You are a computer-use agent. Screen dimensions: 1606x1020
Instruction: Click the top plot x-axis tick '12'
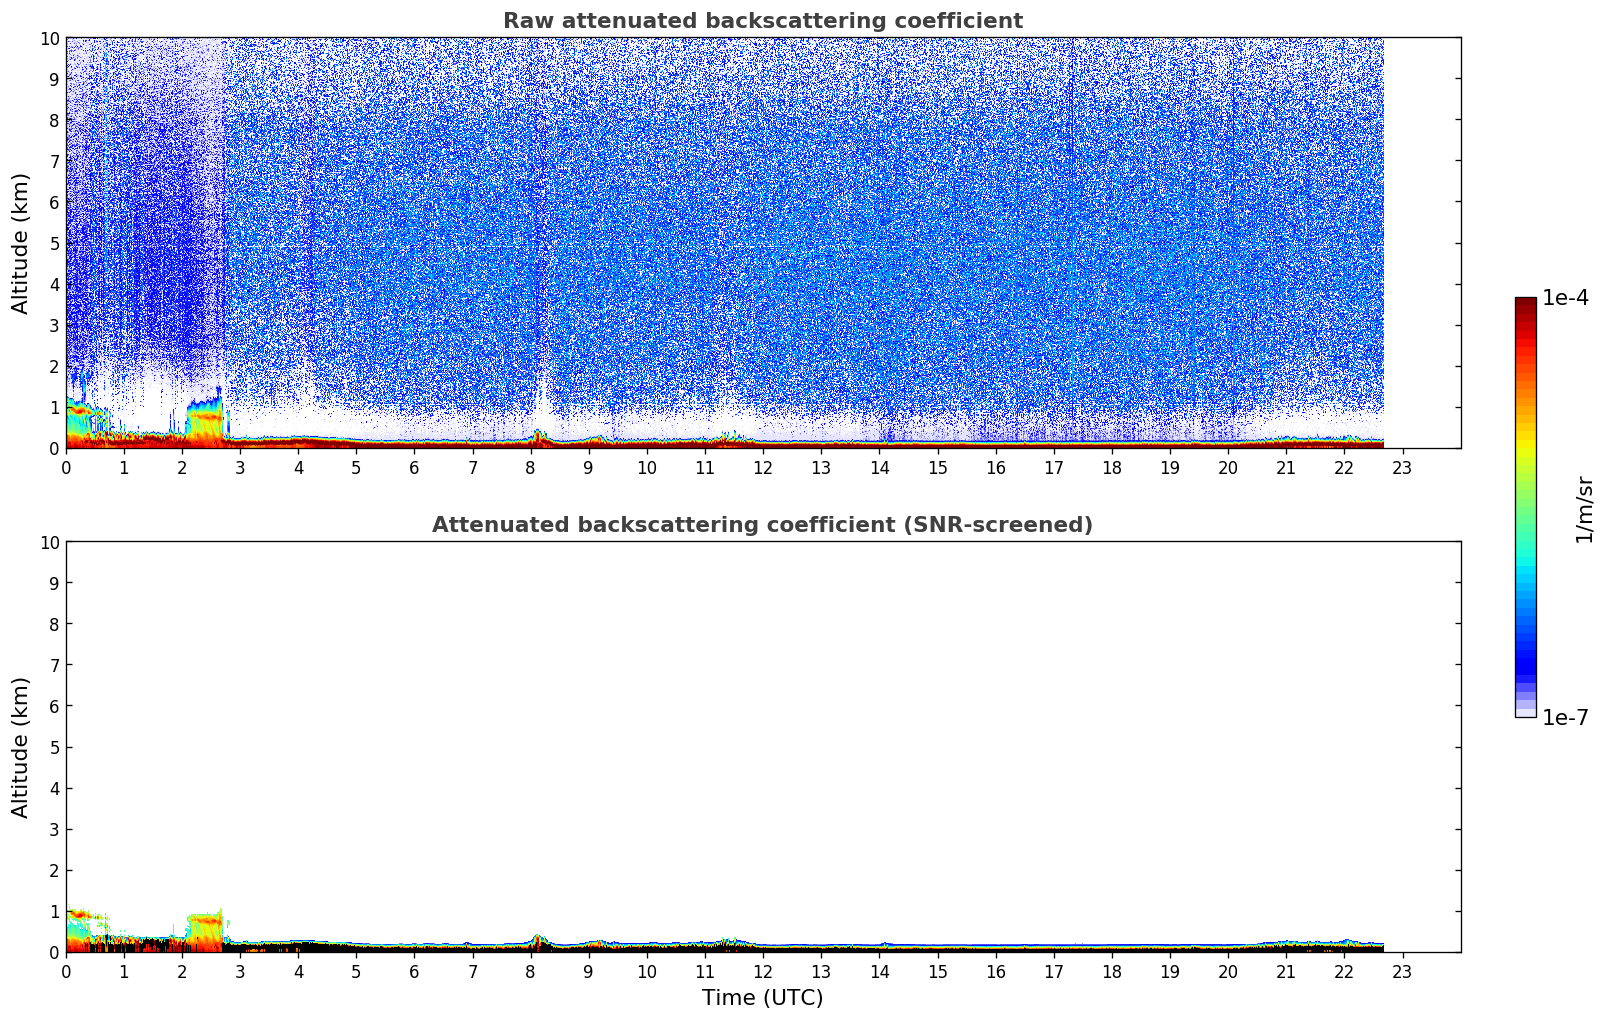click(763, 468)
